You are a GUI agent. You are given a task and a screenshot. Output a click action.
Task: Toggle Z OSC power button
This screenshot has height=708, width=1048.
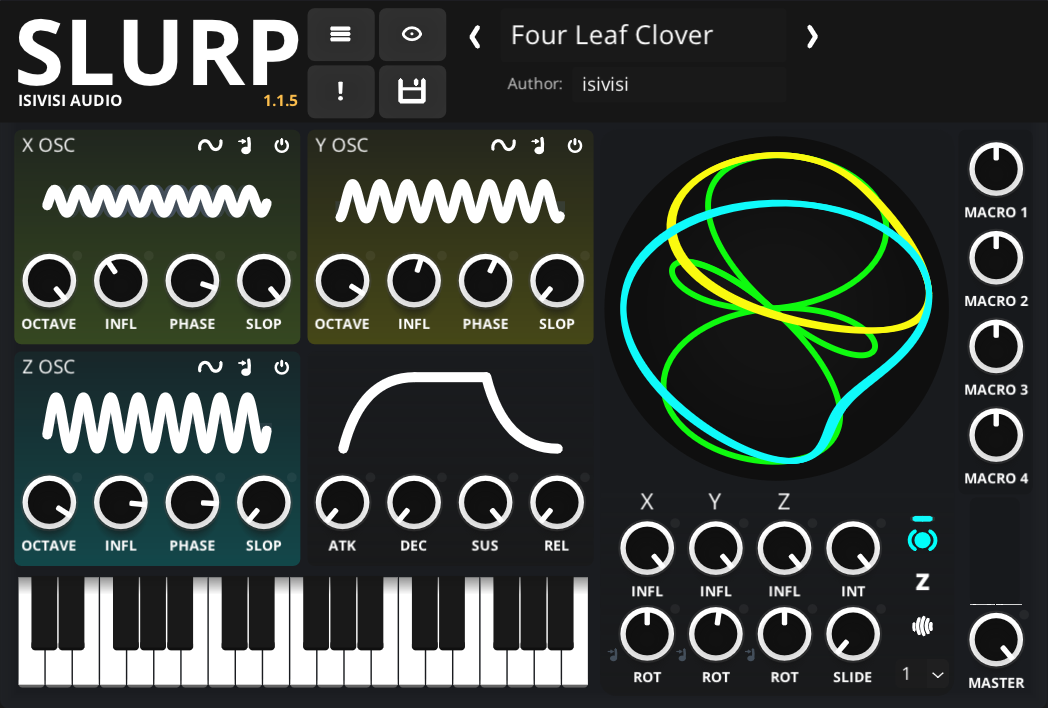[x=282, y=366]
